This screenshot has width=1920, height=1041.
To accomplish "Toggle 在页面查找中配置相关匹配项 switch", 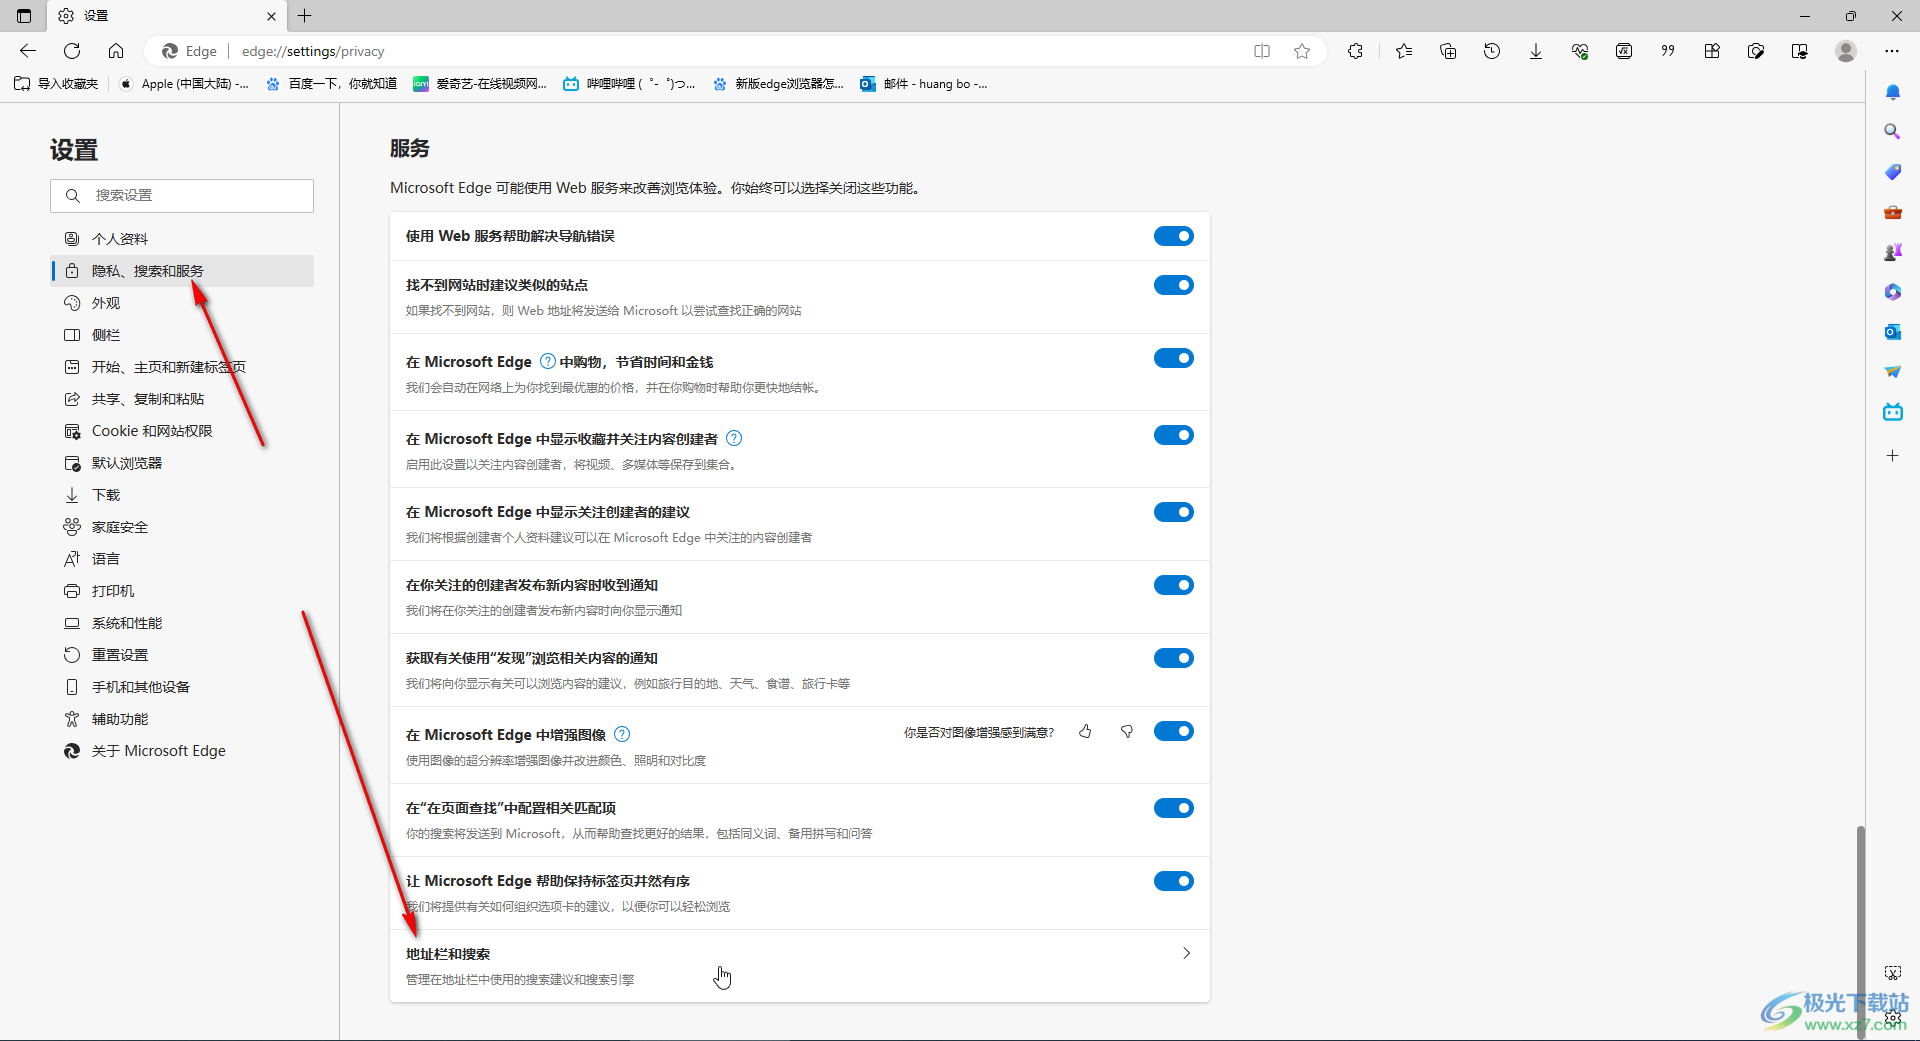I will (1173, 808).
